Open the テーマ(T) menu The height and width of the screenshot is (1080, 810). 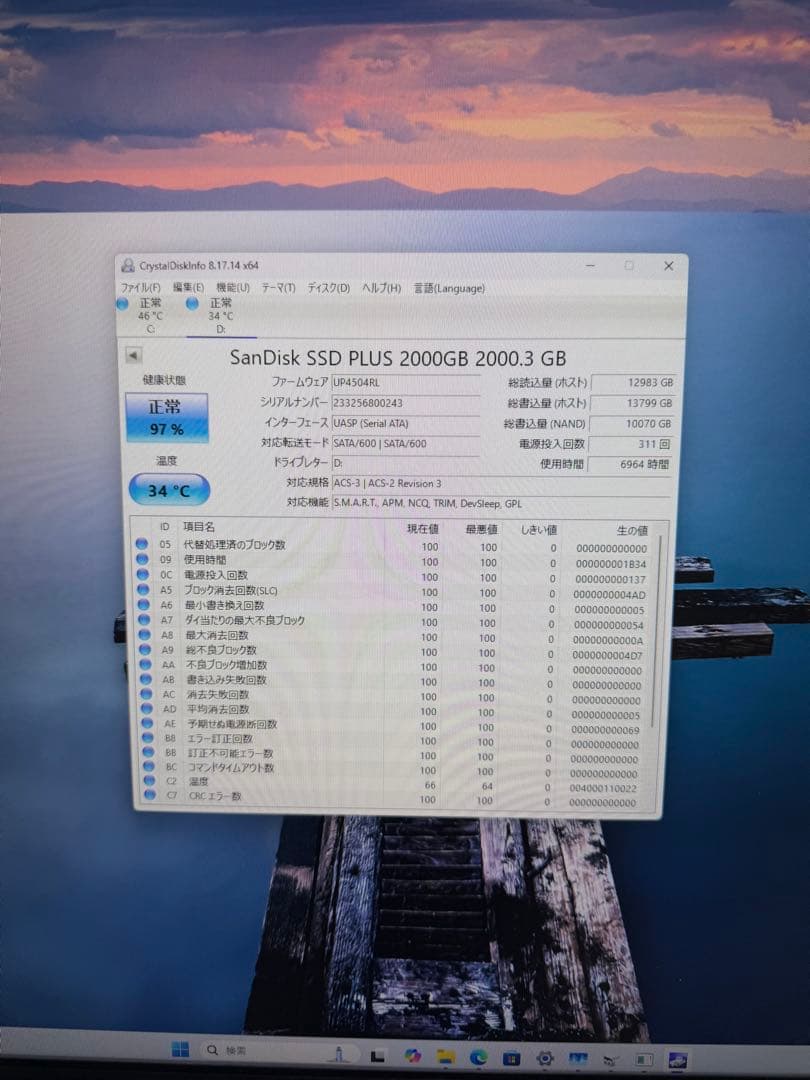pyautogui.click(x=278, y=288)
